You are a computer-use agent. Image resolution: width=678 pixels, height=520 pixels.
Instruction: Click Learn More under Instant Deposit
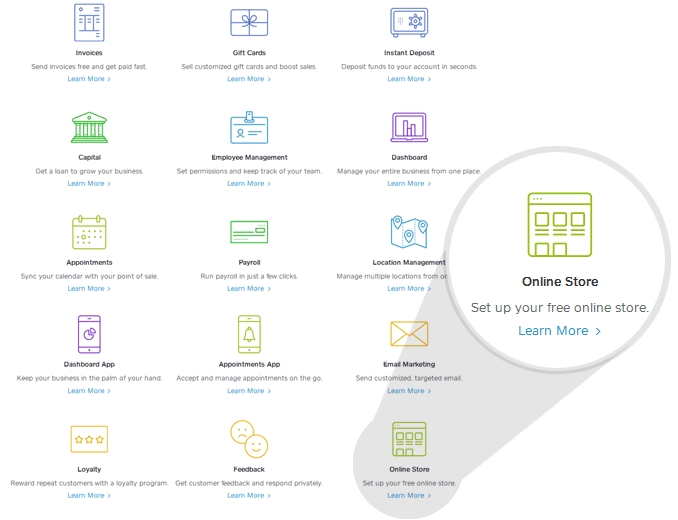pos(409,79)
